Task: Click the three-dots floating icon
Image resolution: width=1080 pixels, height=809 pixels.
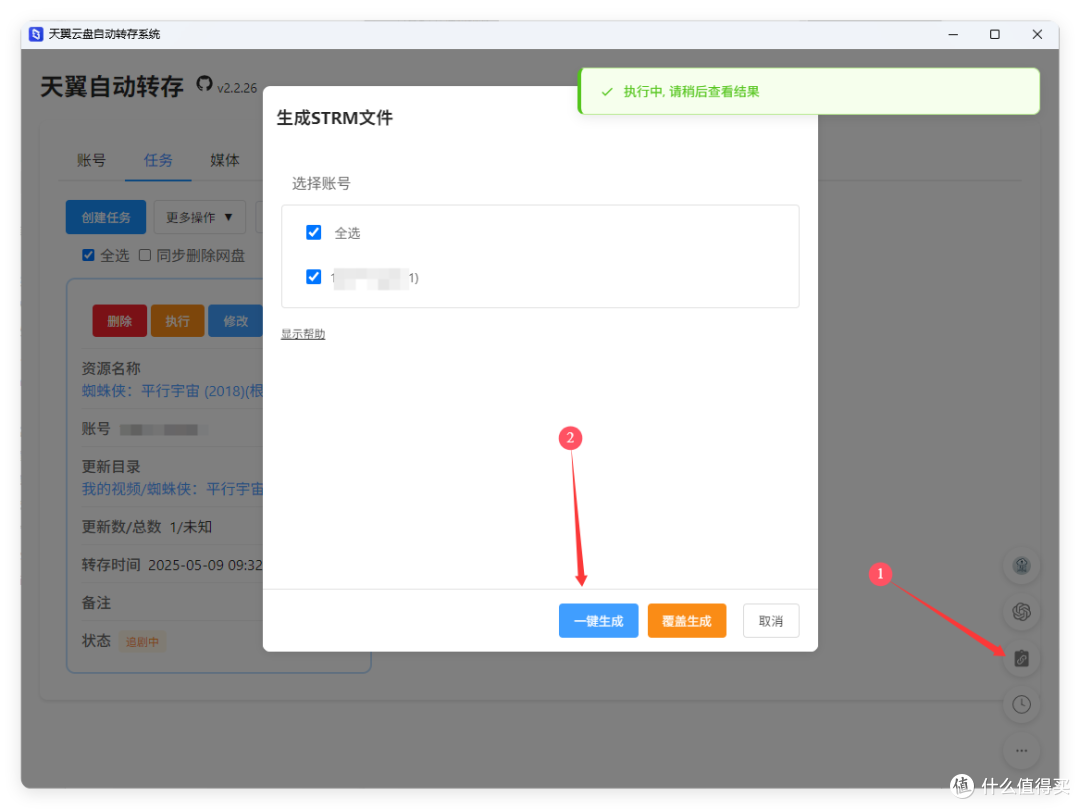Action: point(1021,750)
